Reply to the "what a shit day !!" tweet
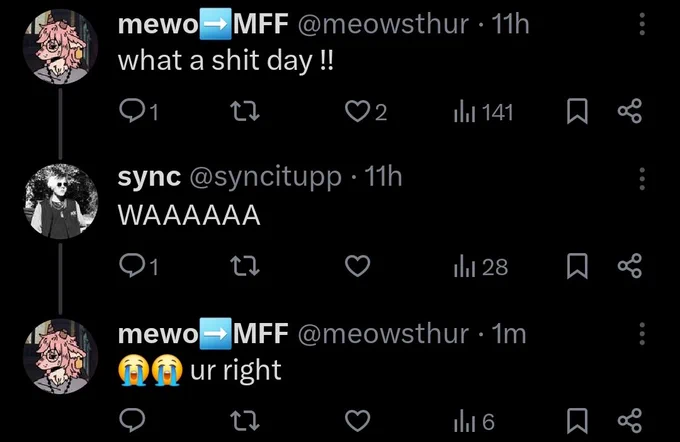The image size is (680, 442). [138, 111]
